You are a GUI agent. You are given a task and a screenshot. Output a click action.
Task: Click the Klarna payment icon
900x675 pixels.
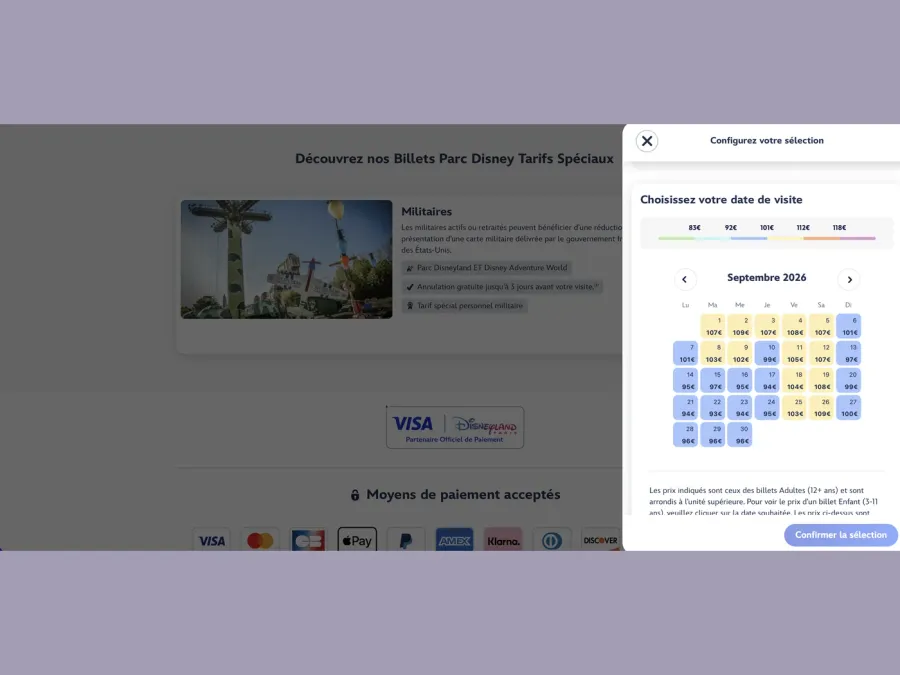click(503, 540)
